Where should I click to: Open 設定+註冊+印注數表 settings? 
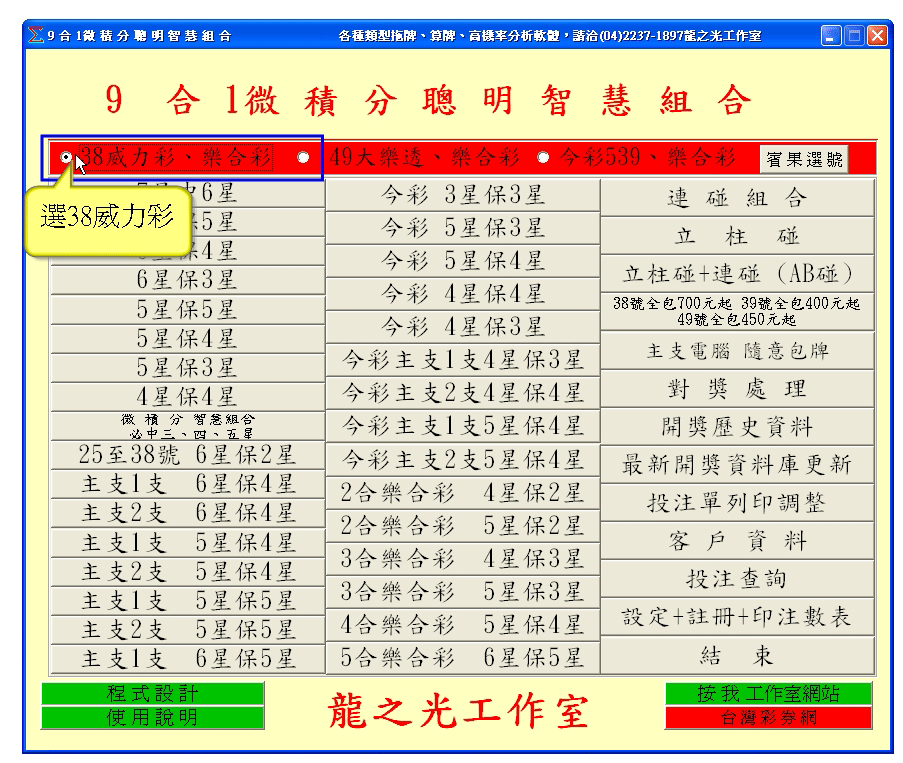click(x=737, y=617)
